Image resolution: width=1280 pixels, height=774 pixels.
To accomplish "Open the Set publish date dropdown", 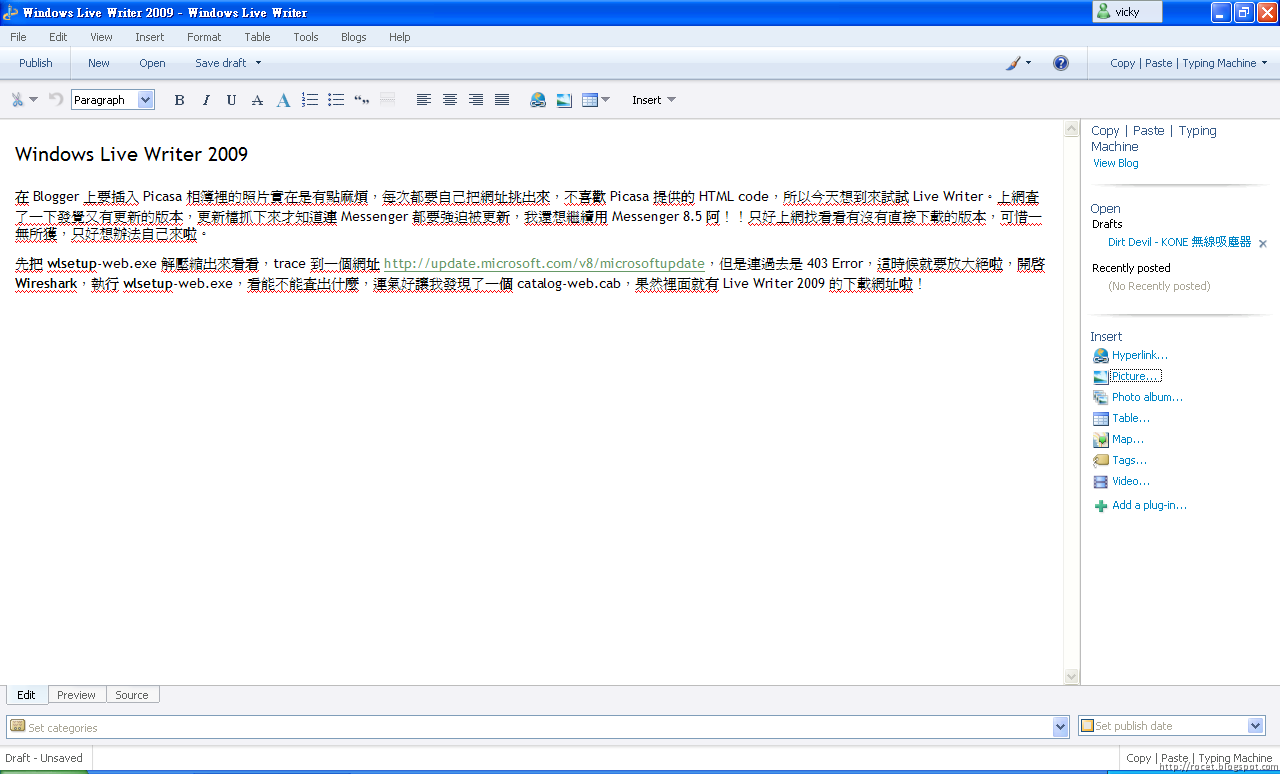I will coord(1256,726).
